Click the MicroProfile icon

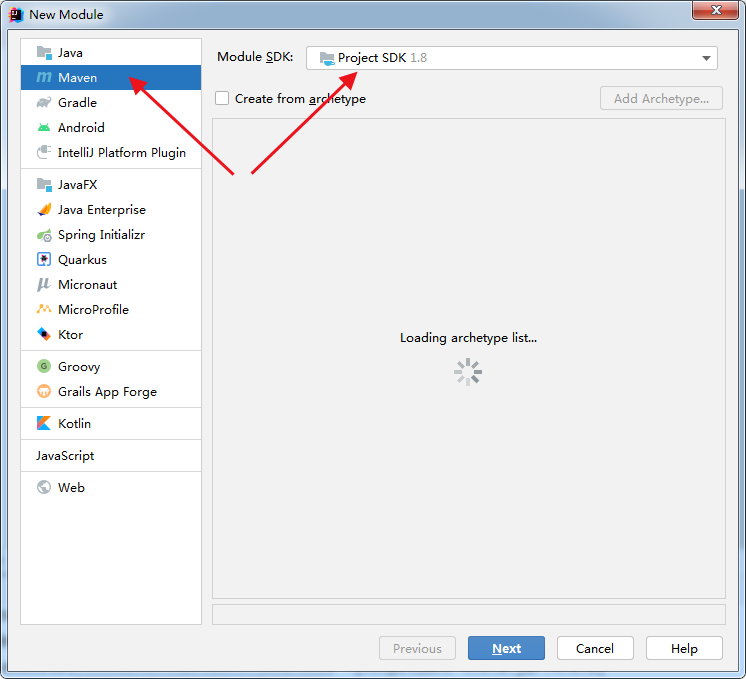(x=44, y=309)
